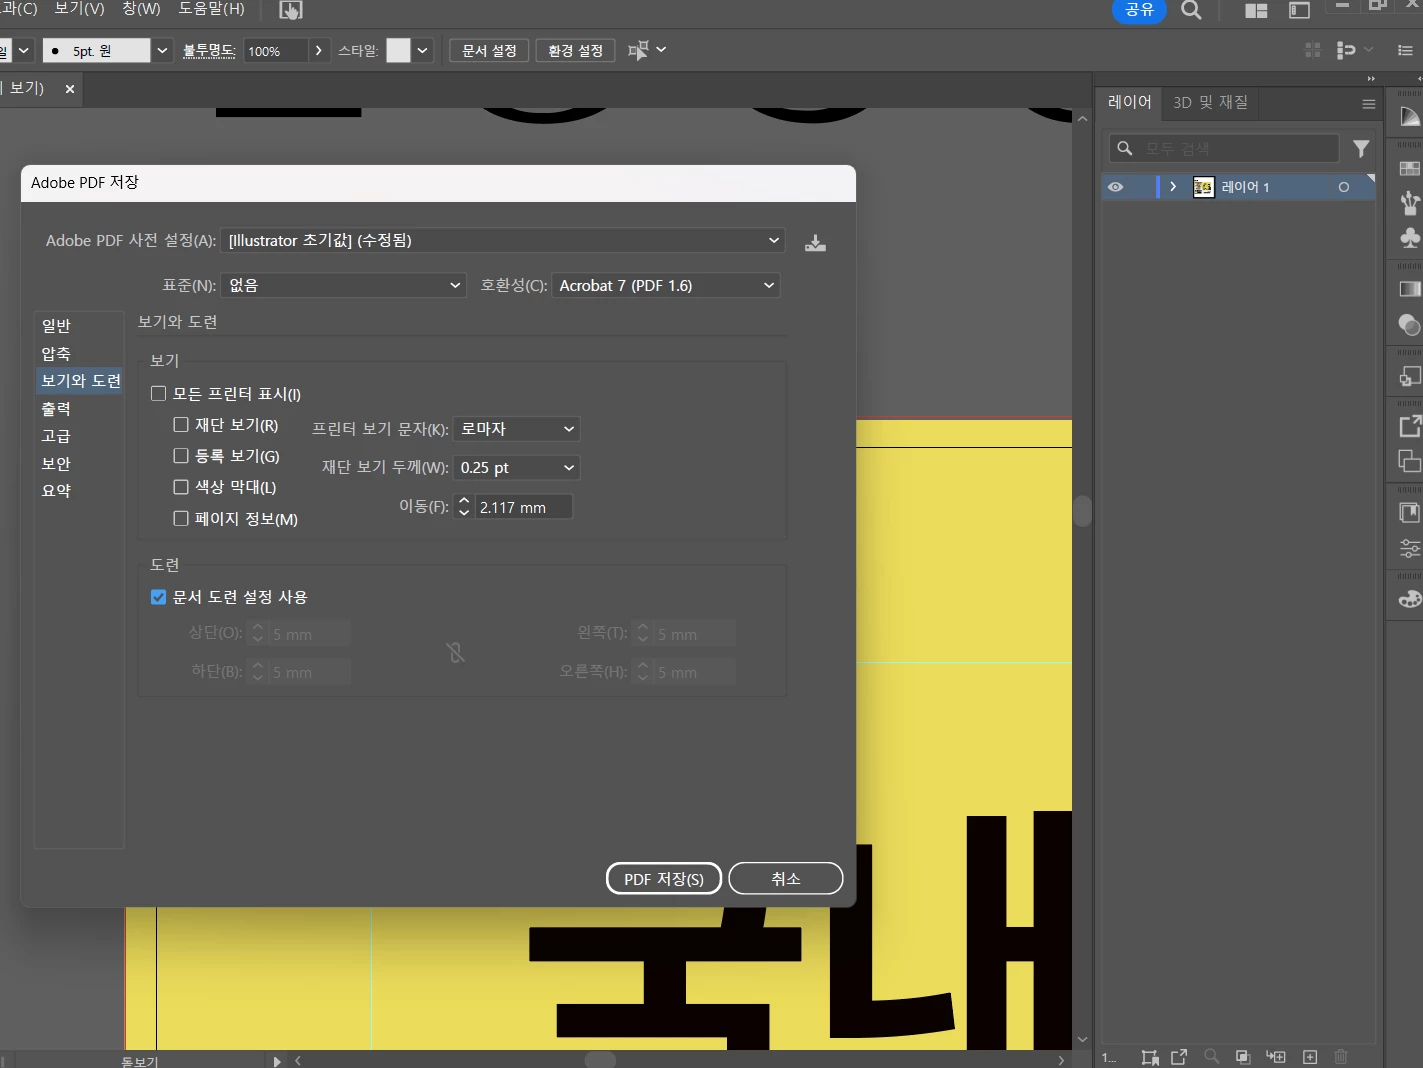Open the 프린터 보기 문자 dropdown

[x=516, y=429]
